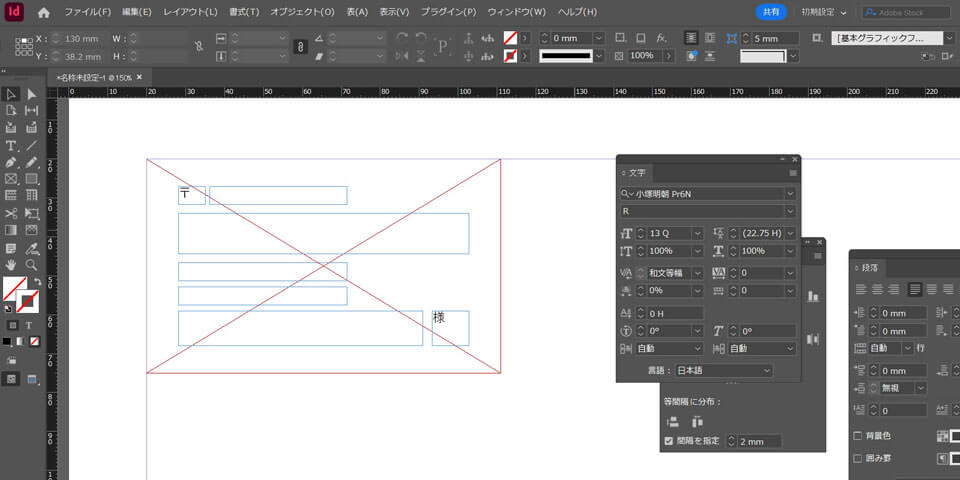Select the Type tool in the toolbox
This screenshot has height=480, width=960.
(x=11, y=145)
